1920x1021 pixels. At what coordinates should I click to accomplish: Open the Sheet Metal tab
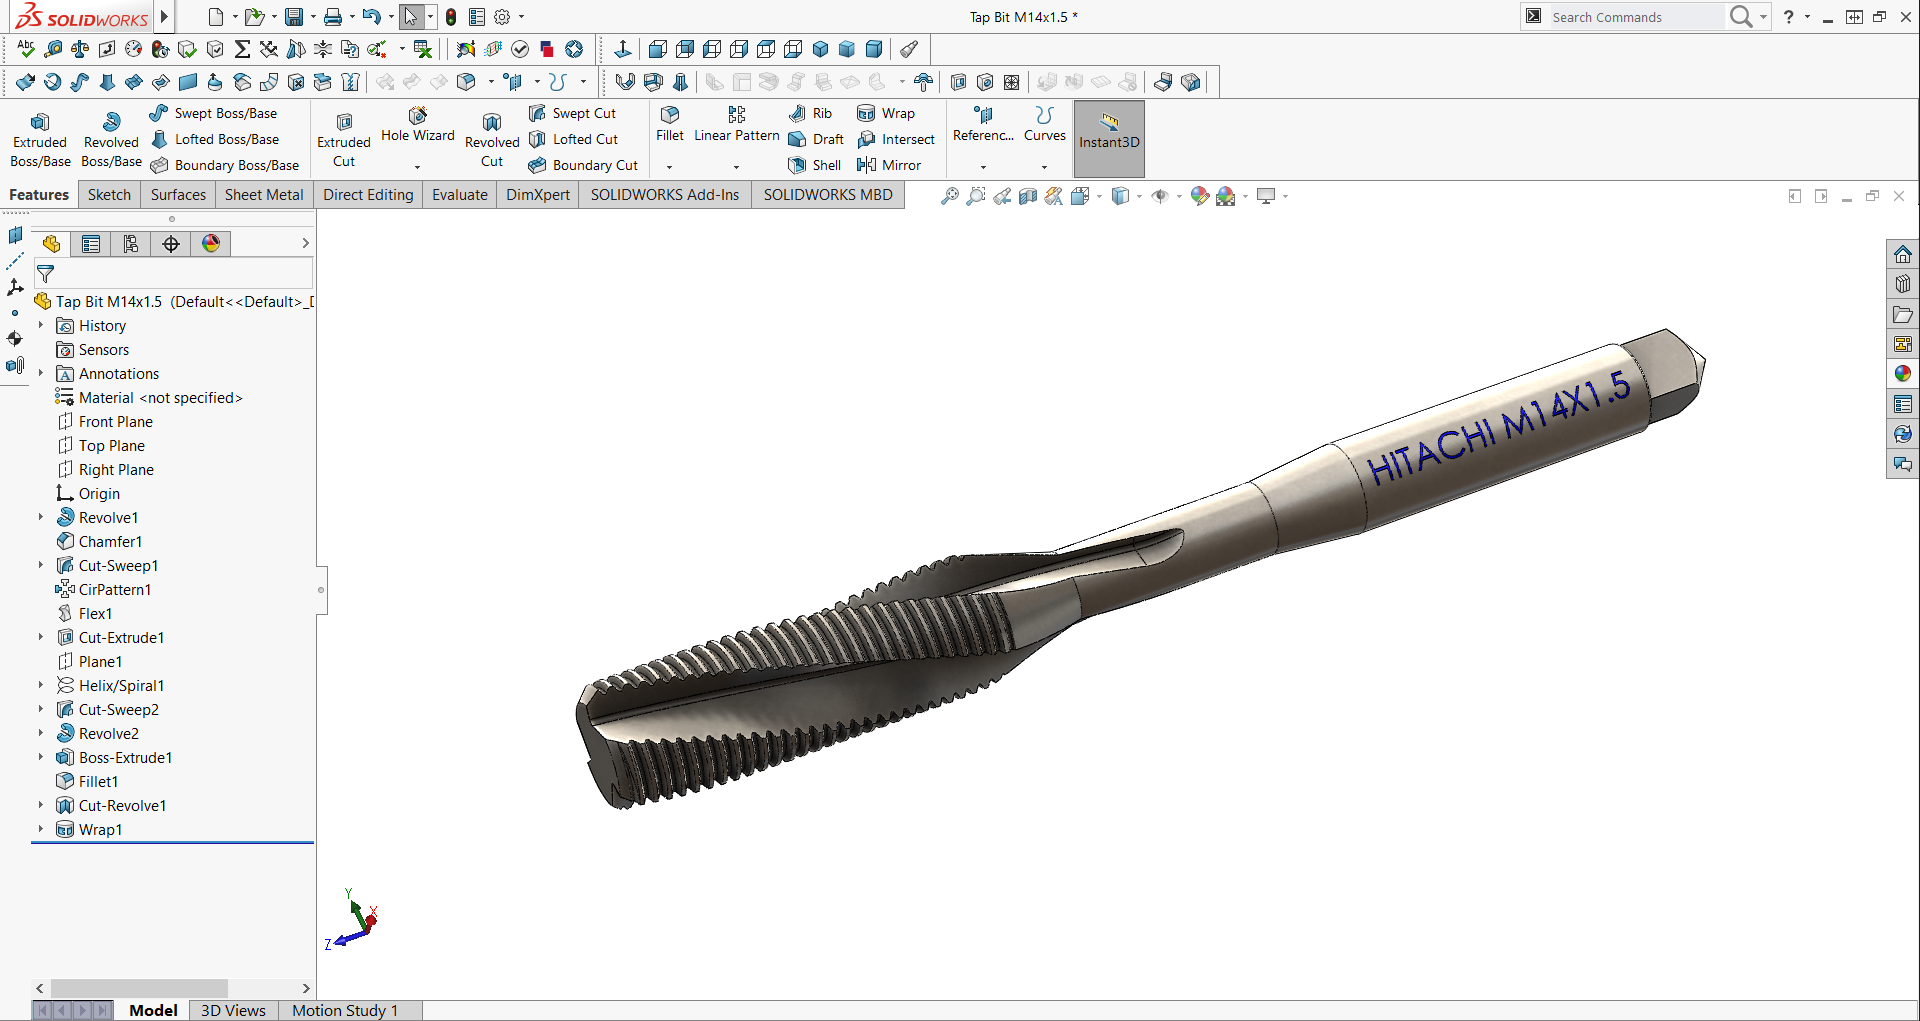(264, 195)
